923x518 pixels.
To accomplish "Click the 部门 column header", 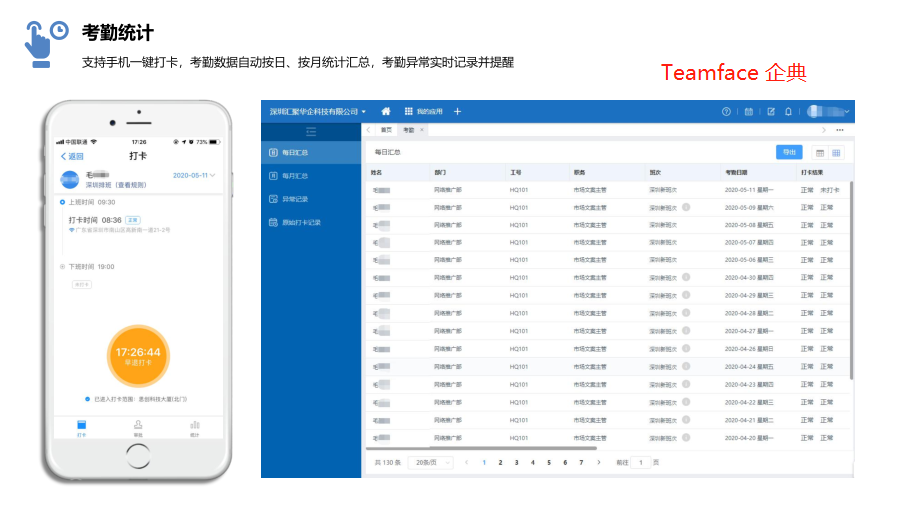I will click(x=440, y=172).
